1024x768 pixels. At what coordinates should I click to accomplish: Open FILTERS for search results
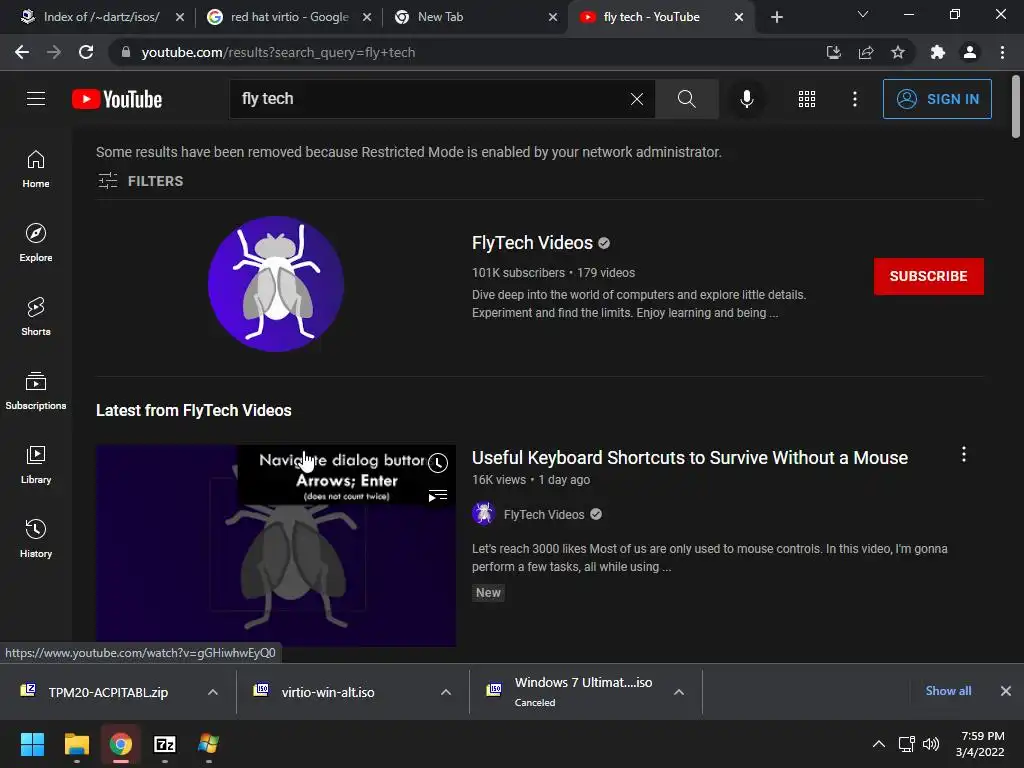(x=140, y=181)
